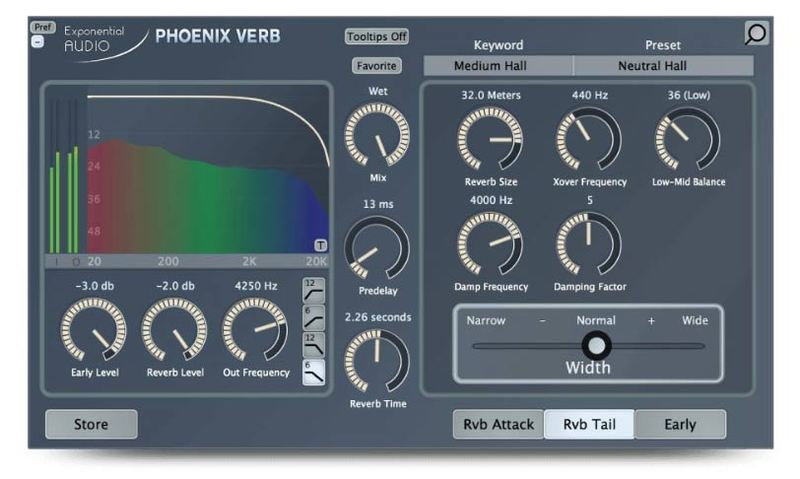Click the 200 frequency axis label

[x=168, y=262]
